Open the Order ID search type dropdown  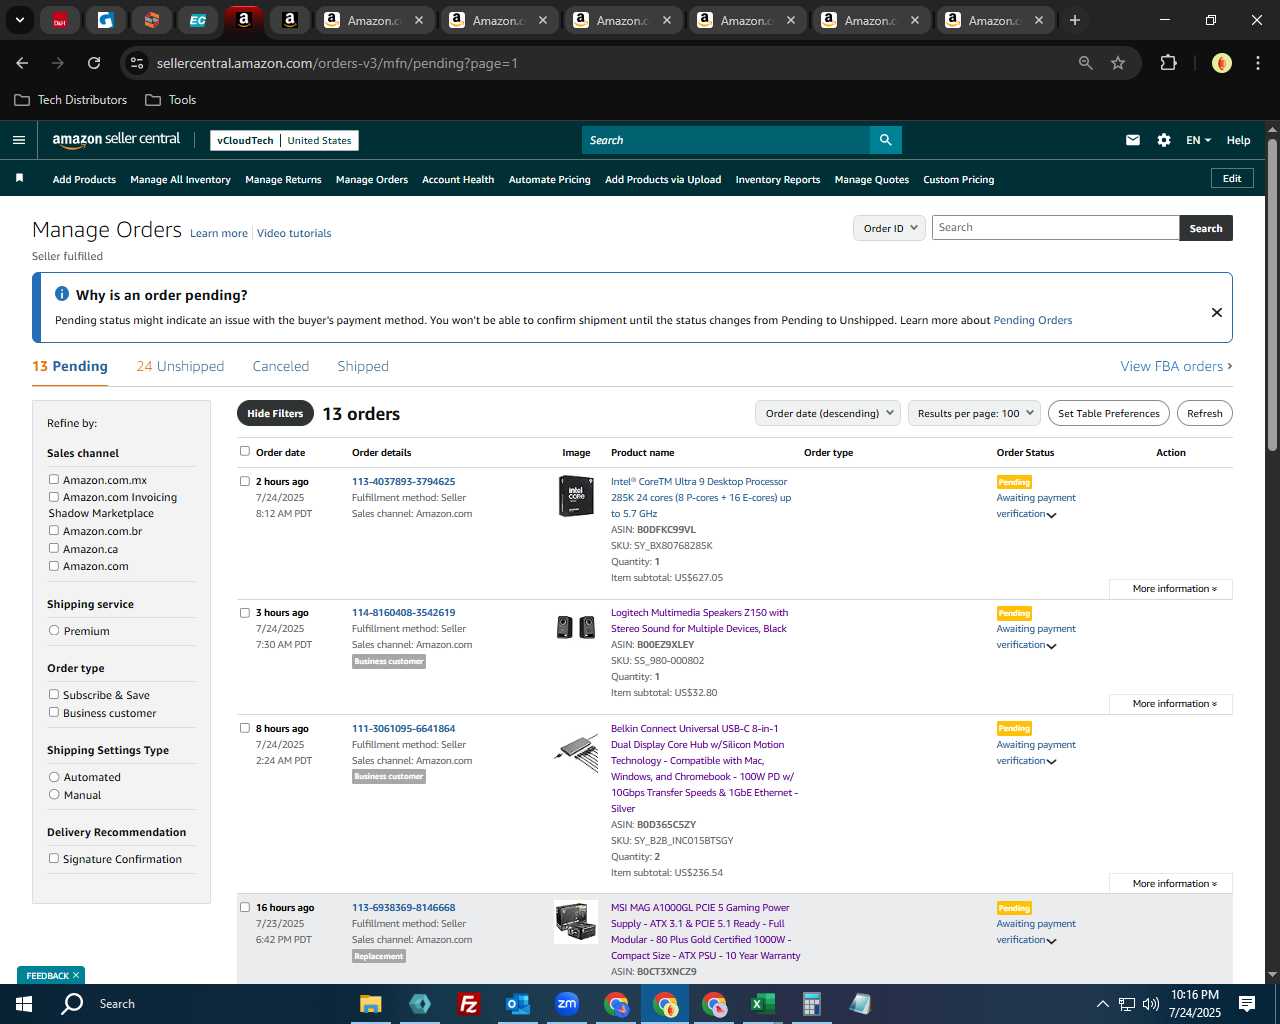(x=889, y=228)
